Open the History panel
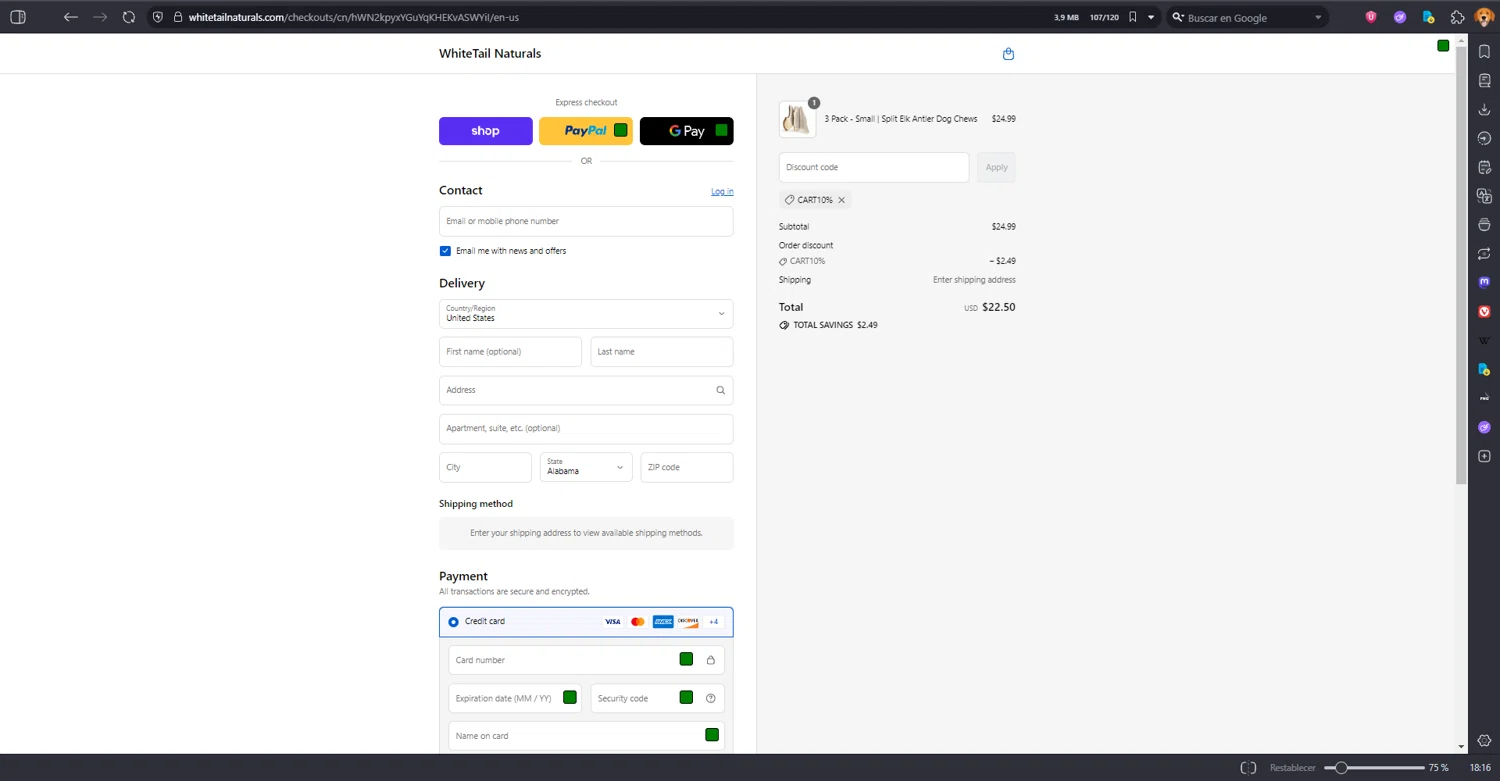The image size is (1500, 781). tap(1484, 138)
